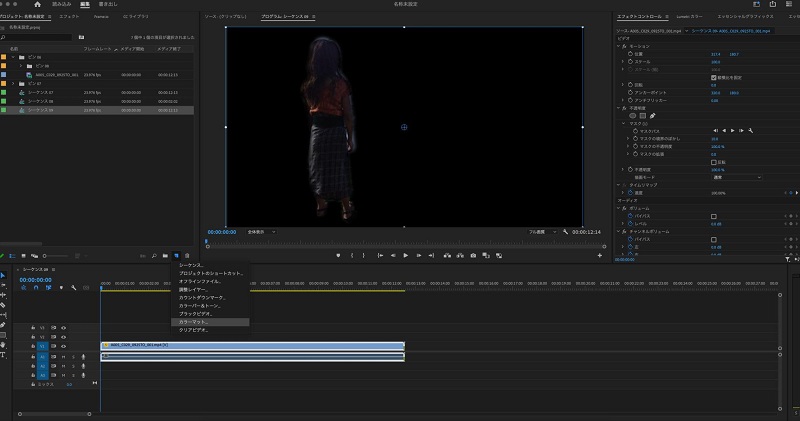Choose Color Matte from New Item menu
The width and height of the screenshot is (800, 421).
click(x=210, y=322)
